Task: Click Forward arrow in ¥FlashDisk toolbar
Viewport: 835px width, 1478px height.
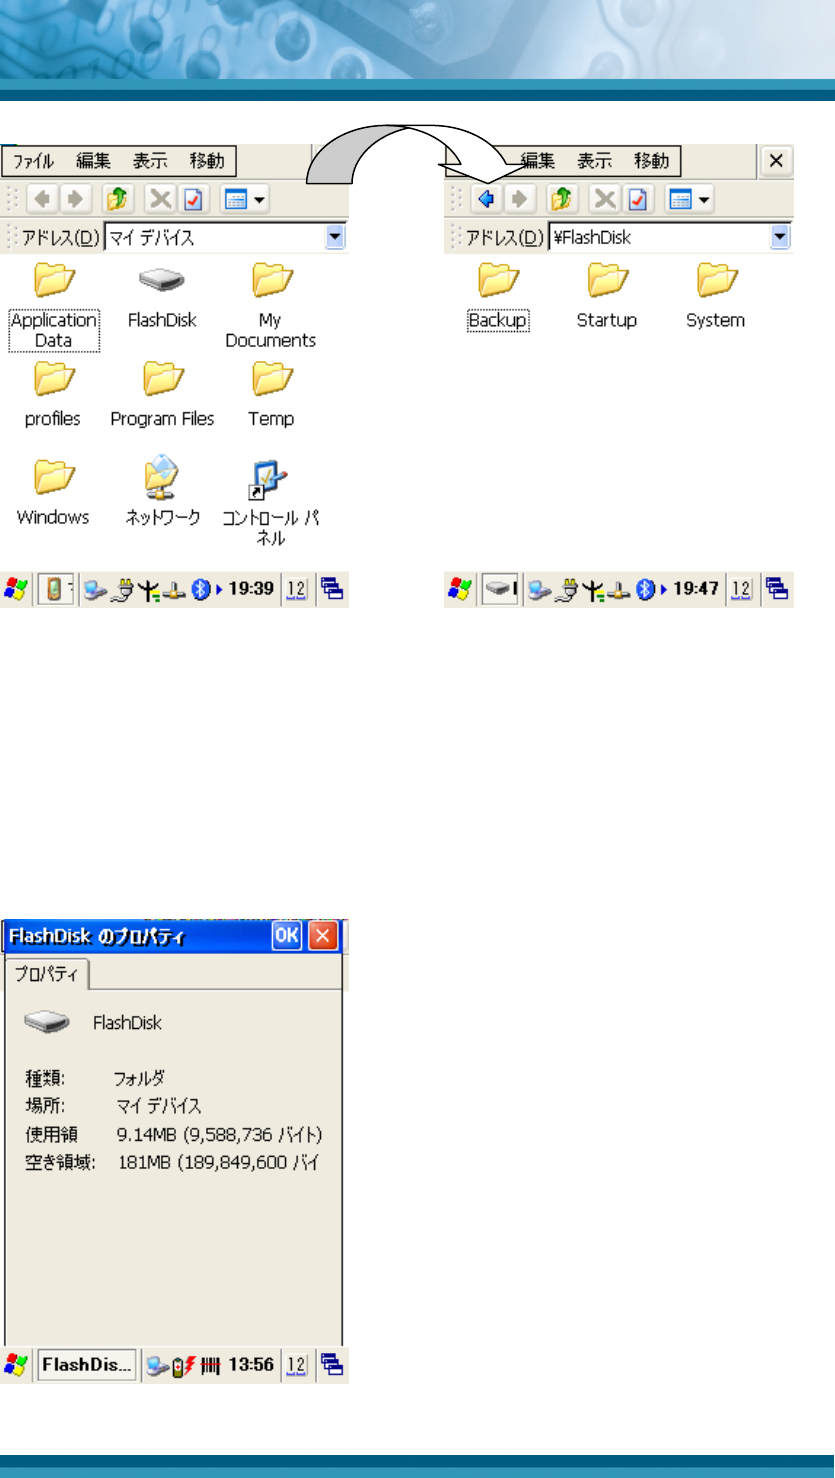Action: [519, 199]
